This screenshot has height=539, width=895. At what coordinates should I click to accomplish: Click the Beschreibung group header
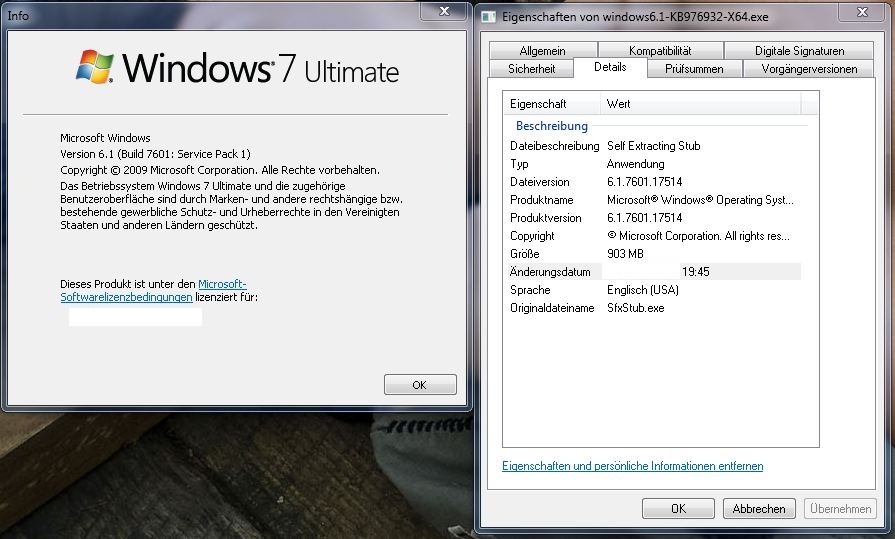click(551, 126)
